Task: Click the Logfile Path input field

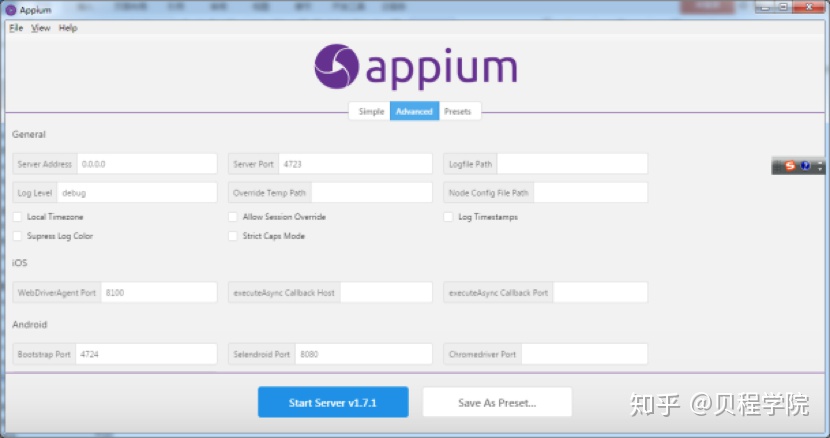Action: [x=572, y=164]
